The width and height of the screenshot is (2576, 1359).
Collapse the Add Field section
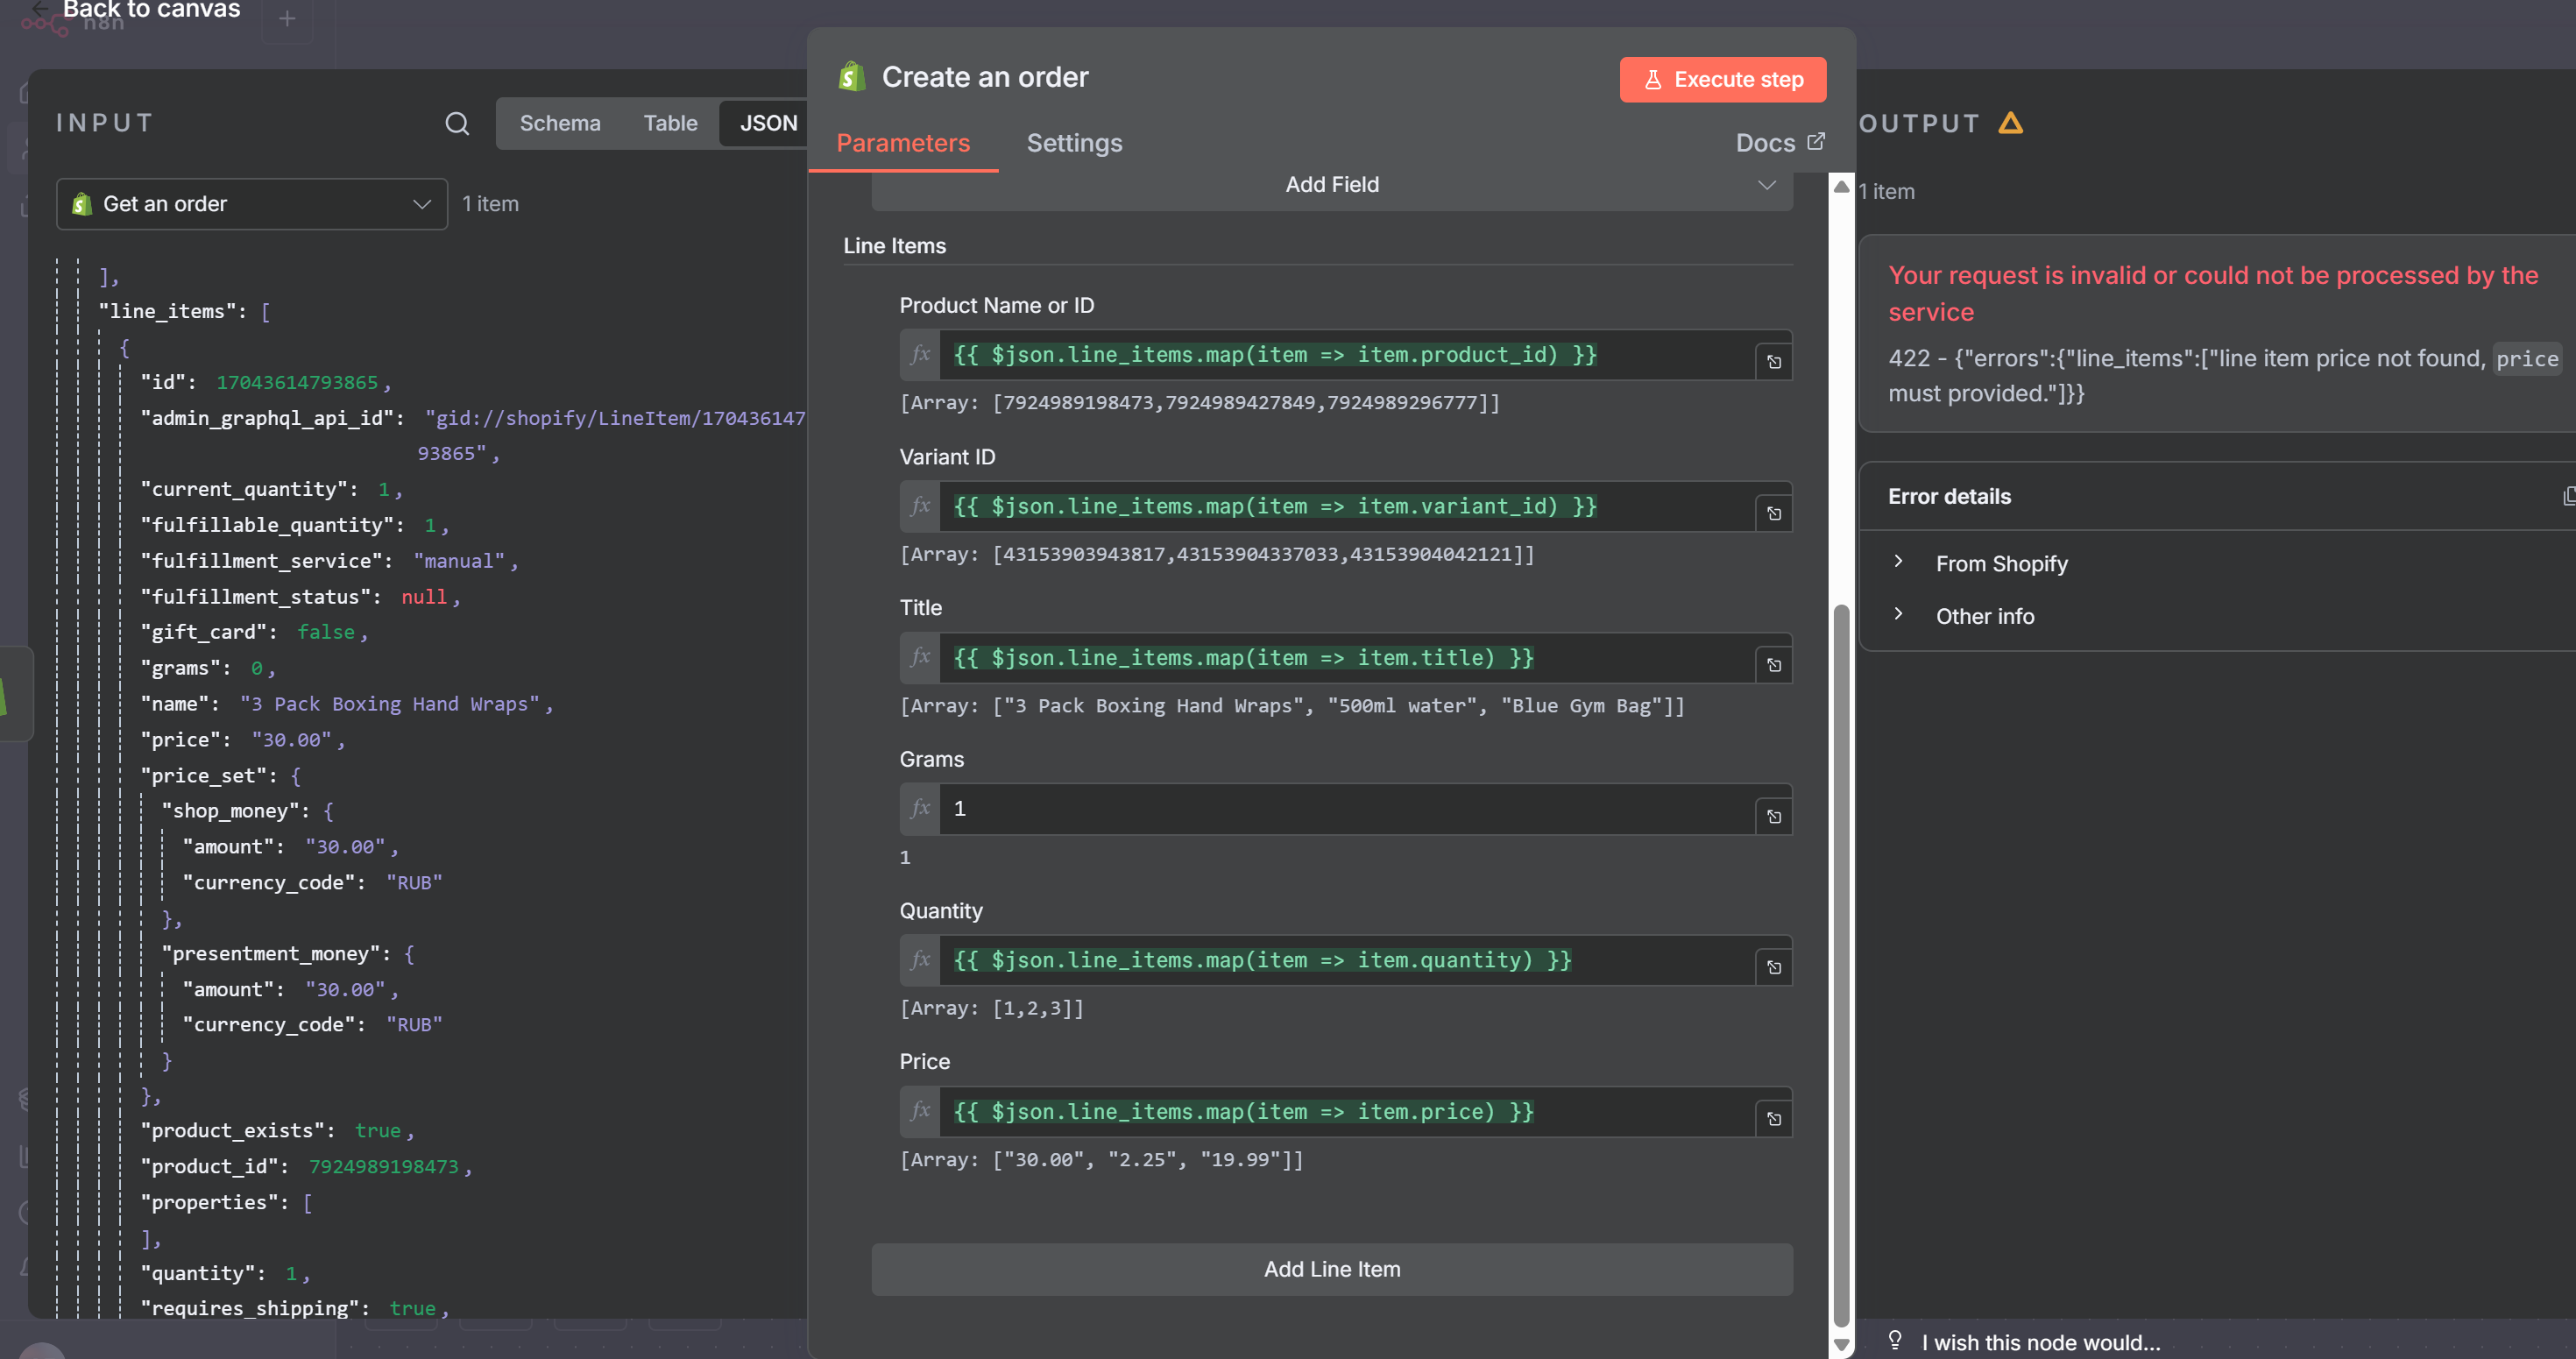[1767, 184]
